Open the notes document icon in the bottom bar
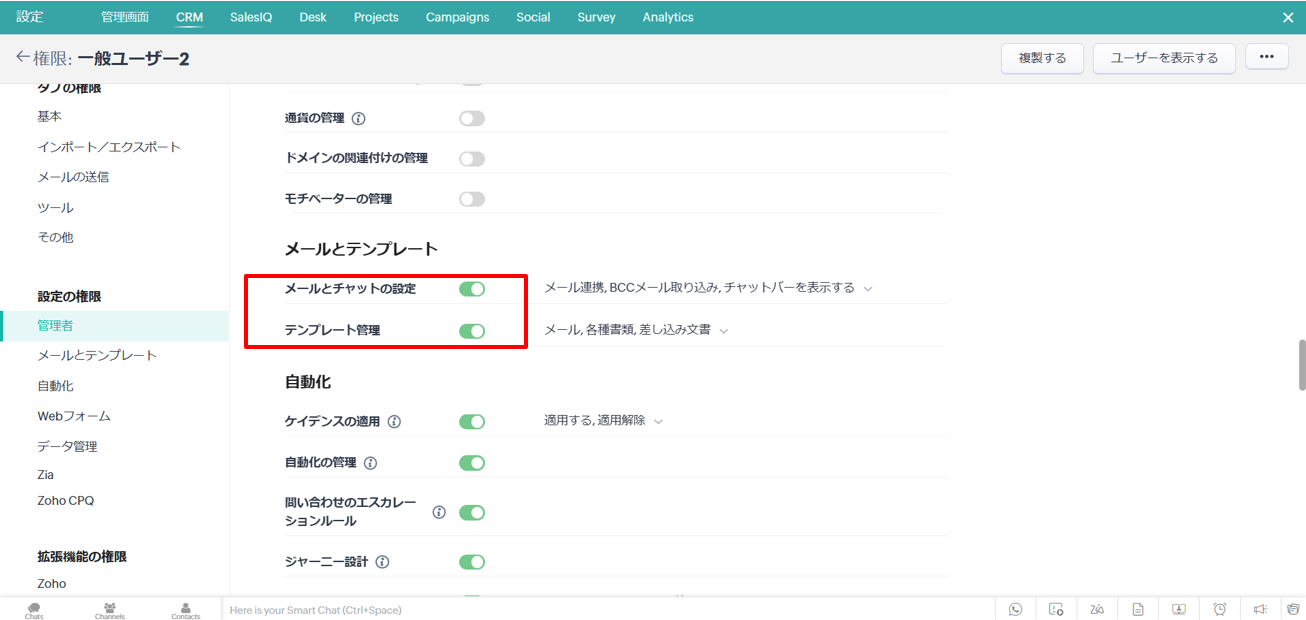 pyautogui.click(x=1138, y=609)
